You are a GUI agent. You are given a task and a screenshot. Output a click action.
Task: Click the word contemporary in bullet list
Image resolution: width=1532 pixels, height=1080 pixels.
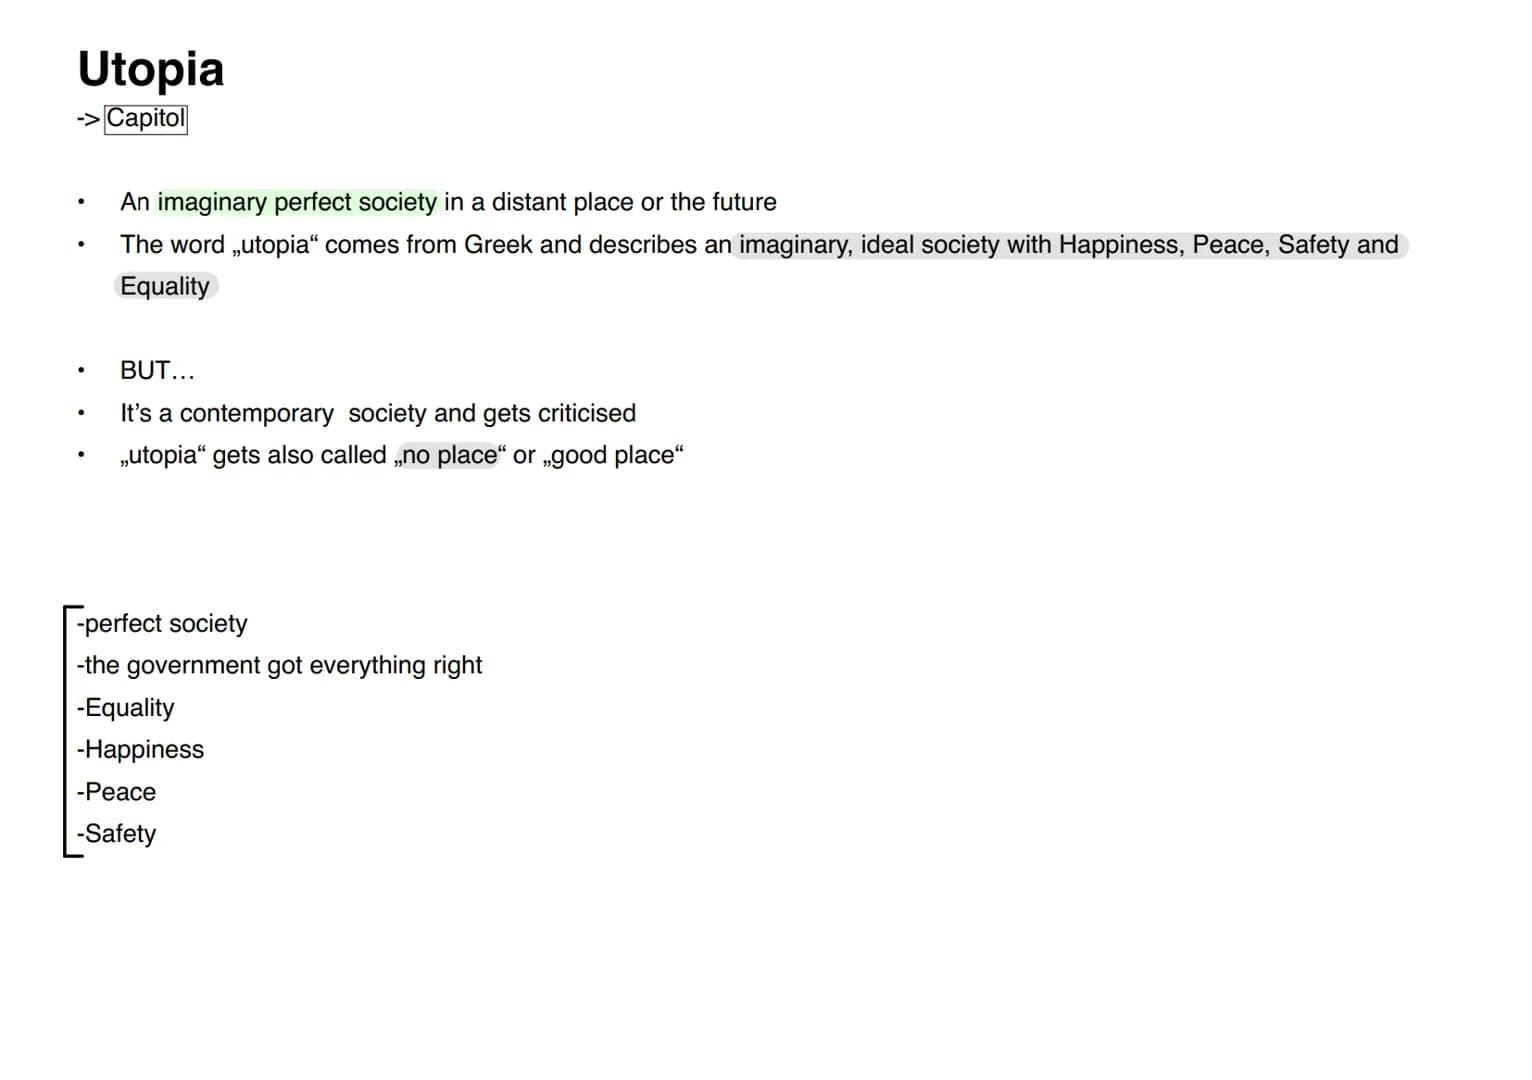(257, 413)
